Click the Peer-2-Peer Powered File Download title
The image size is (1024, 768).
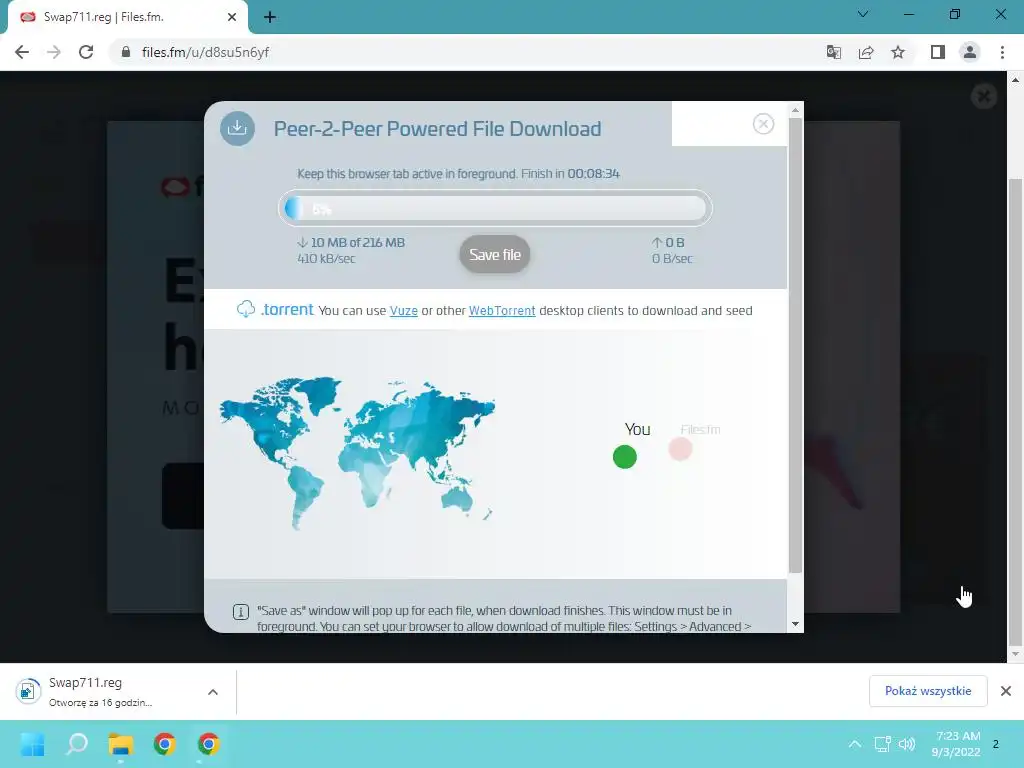[x=438, y=129]
